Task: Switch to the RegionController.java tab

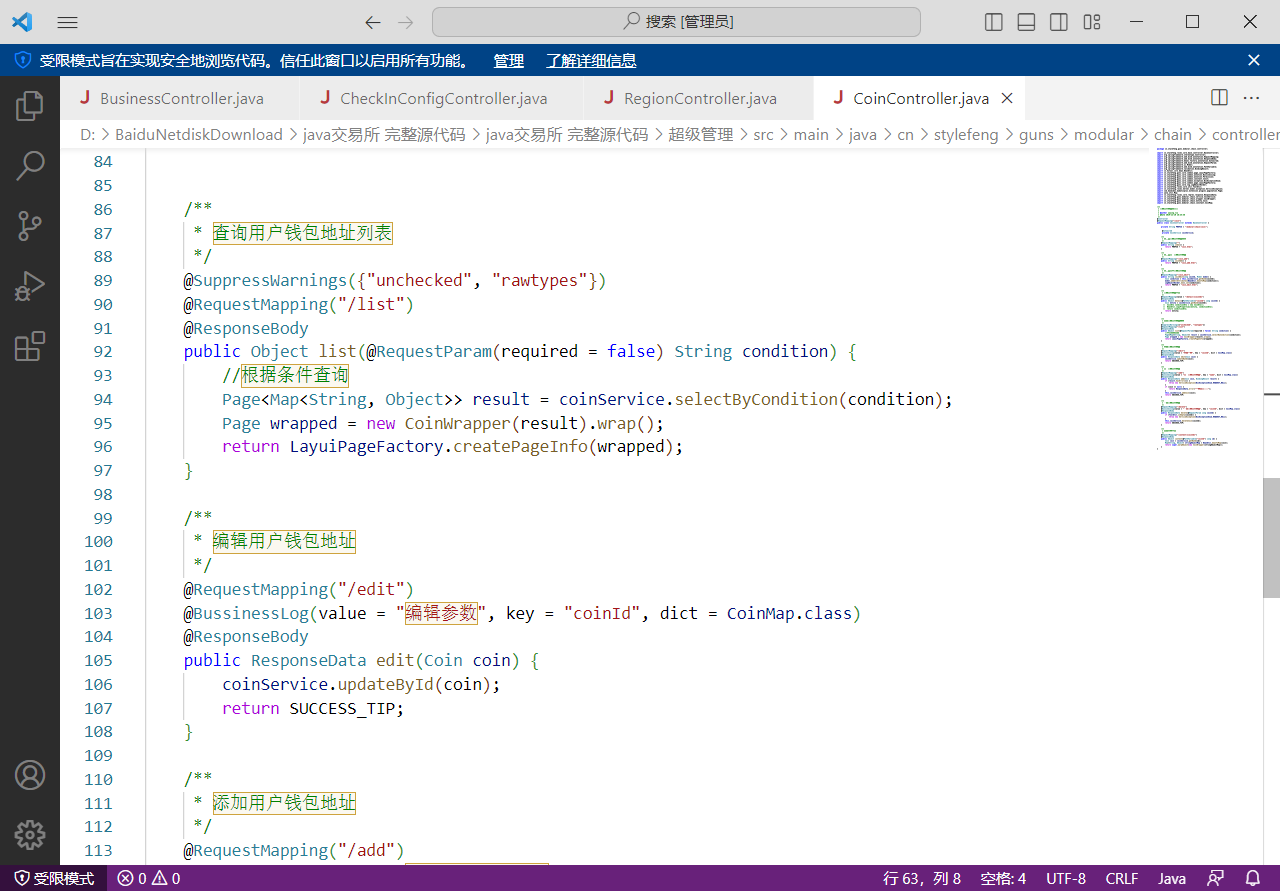Action: [699, 99]
